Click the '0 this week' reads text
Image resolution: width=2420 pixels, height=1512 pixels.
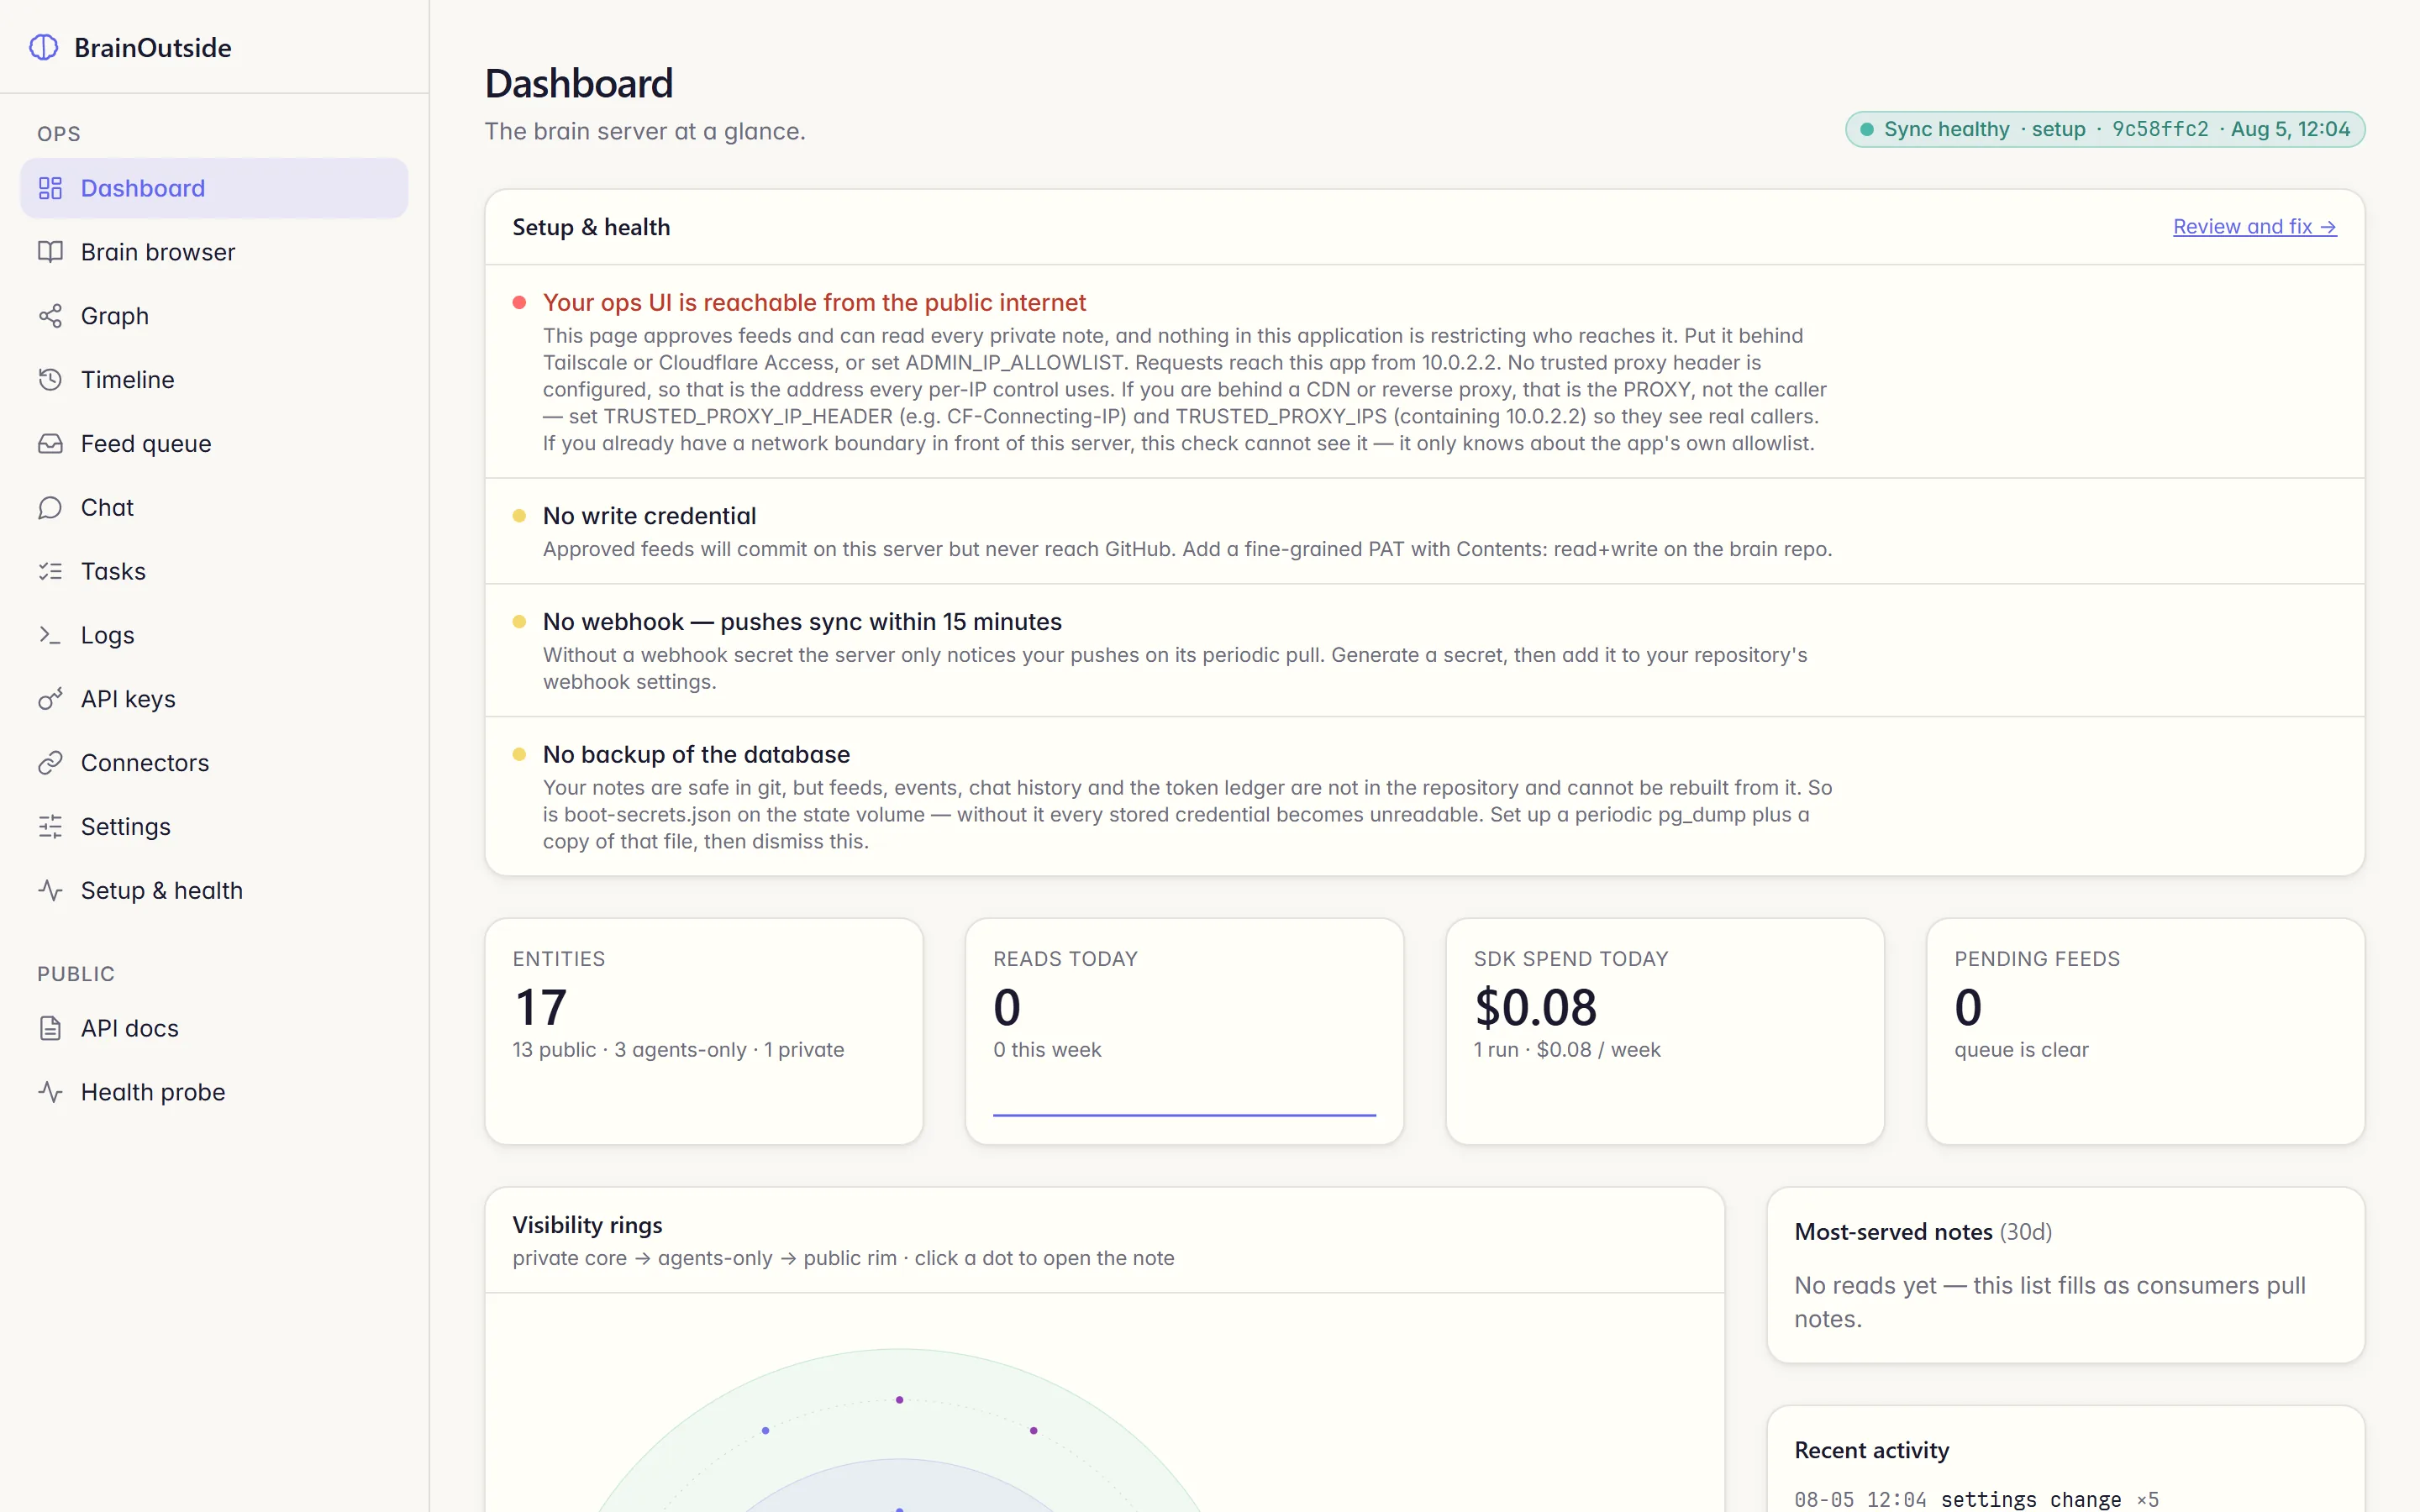1047,1049
